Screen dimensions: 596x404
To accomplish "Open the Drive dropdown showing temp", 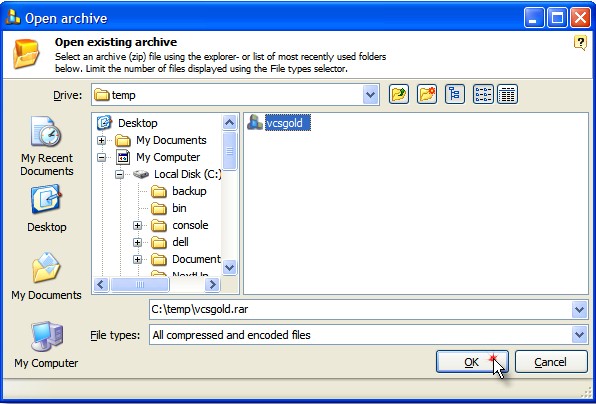I will (371, 95).
